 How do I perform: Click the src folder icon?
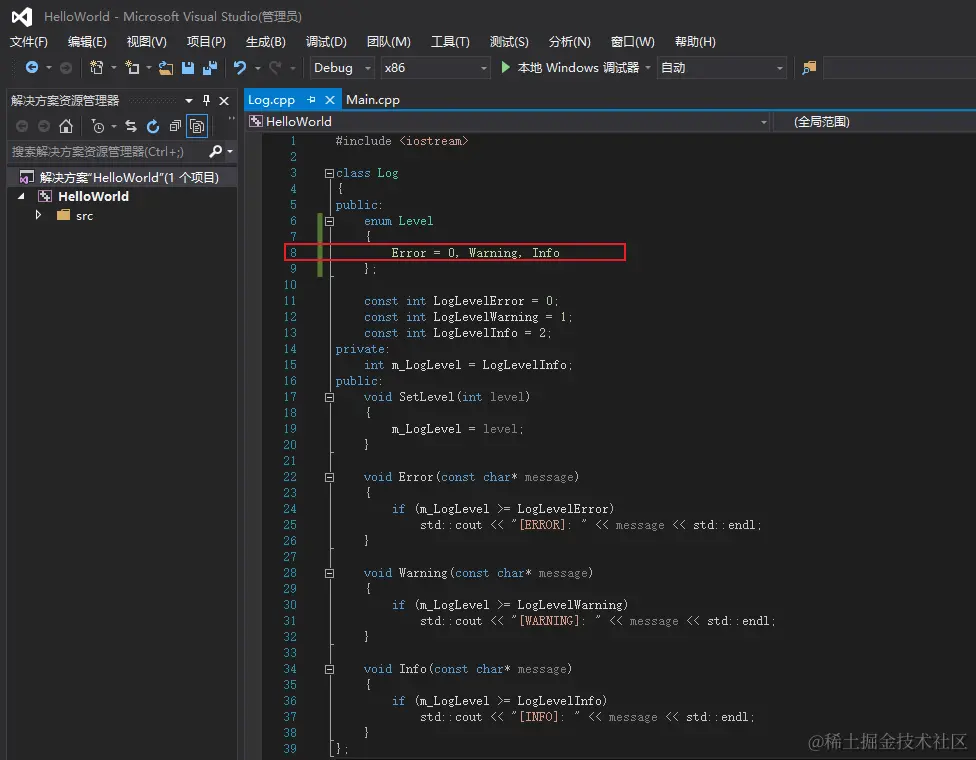63,215
